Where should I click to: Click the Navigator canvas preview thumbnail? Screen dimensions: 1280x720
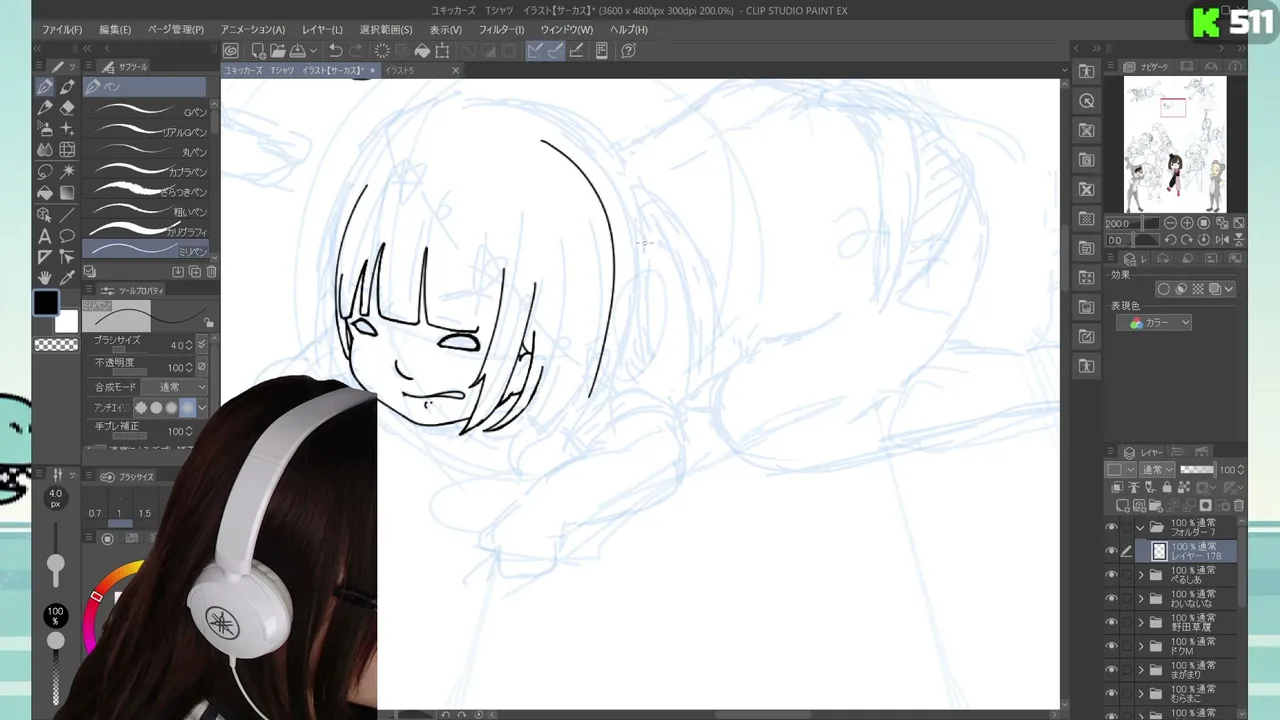(1174, 146)
